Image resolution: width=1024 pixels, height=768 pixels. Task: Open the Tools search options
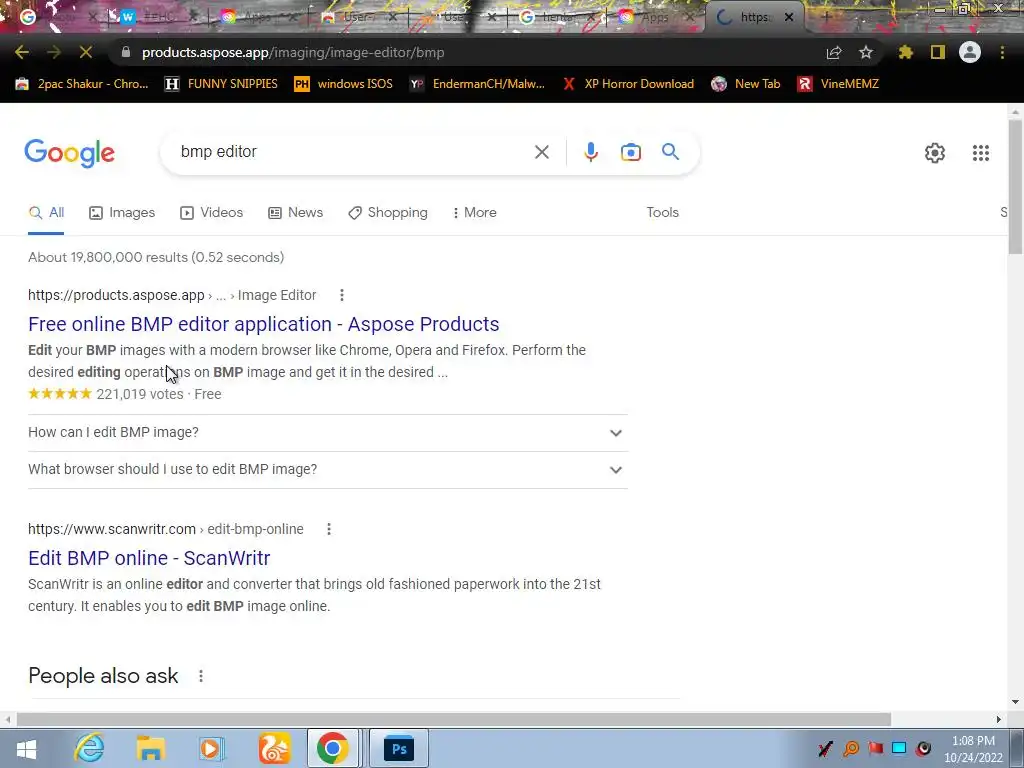(x=662, y=213)
